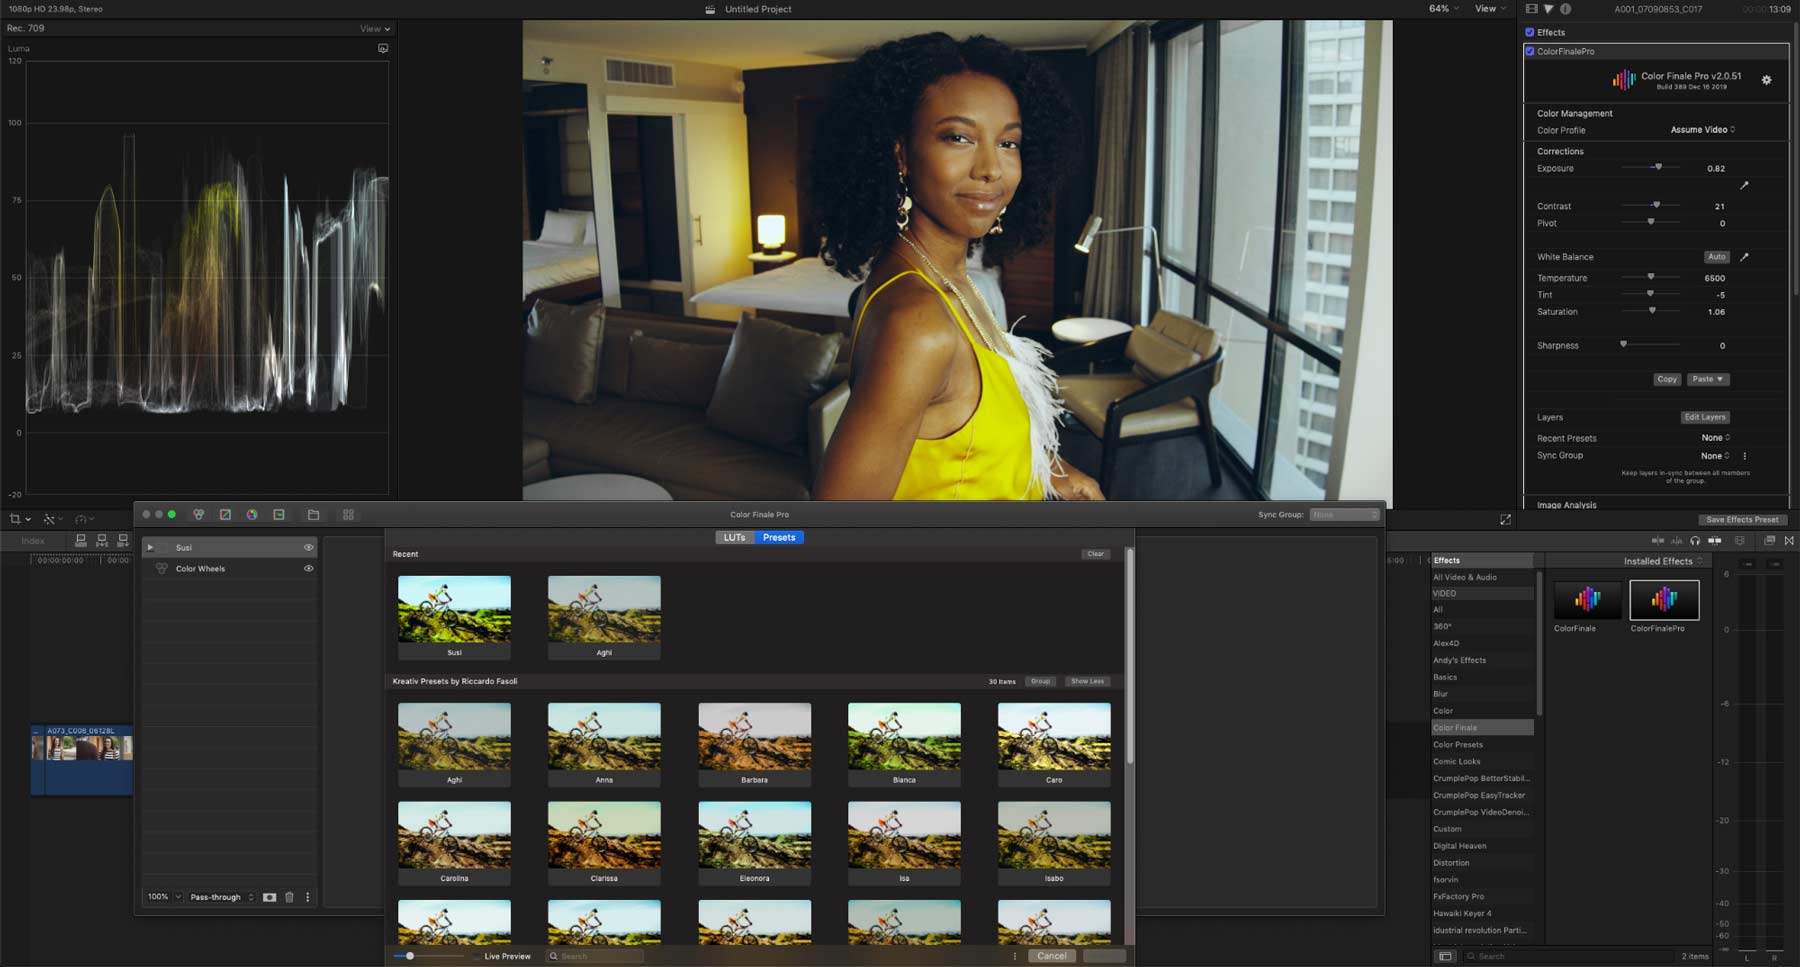Screen dimensions: 1800x967
Task: Open Color Finale Pro settings gear
Action: [x=1766, y=80]
